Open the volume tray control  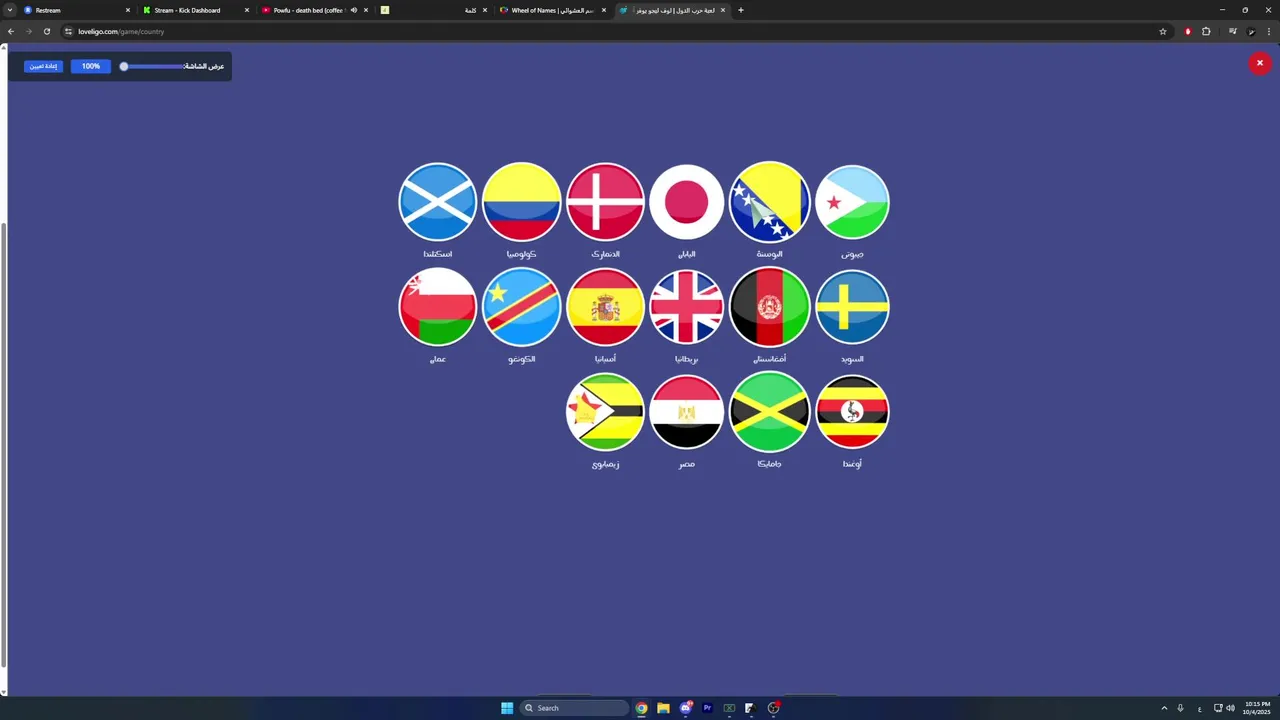[x=1230, y=708]
